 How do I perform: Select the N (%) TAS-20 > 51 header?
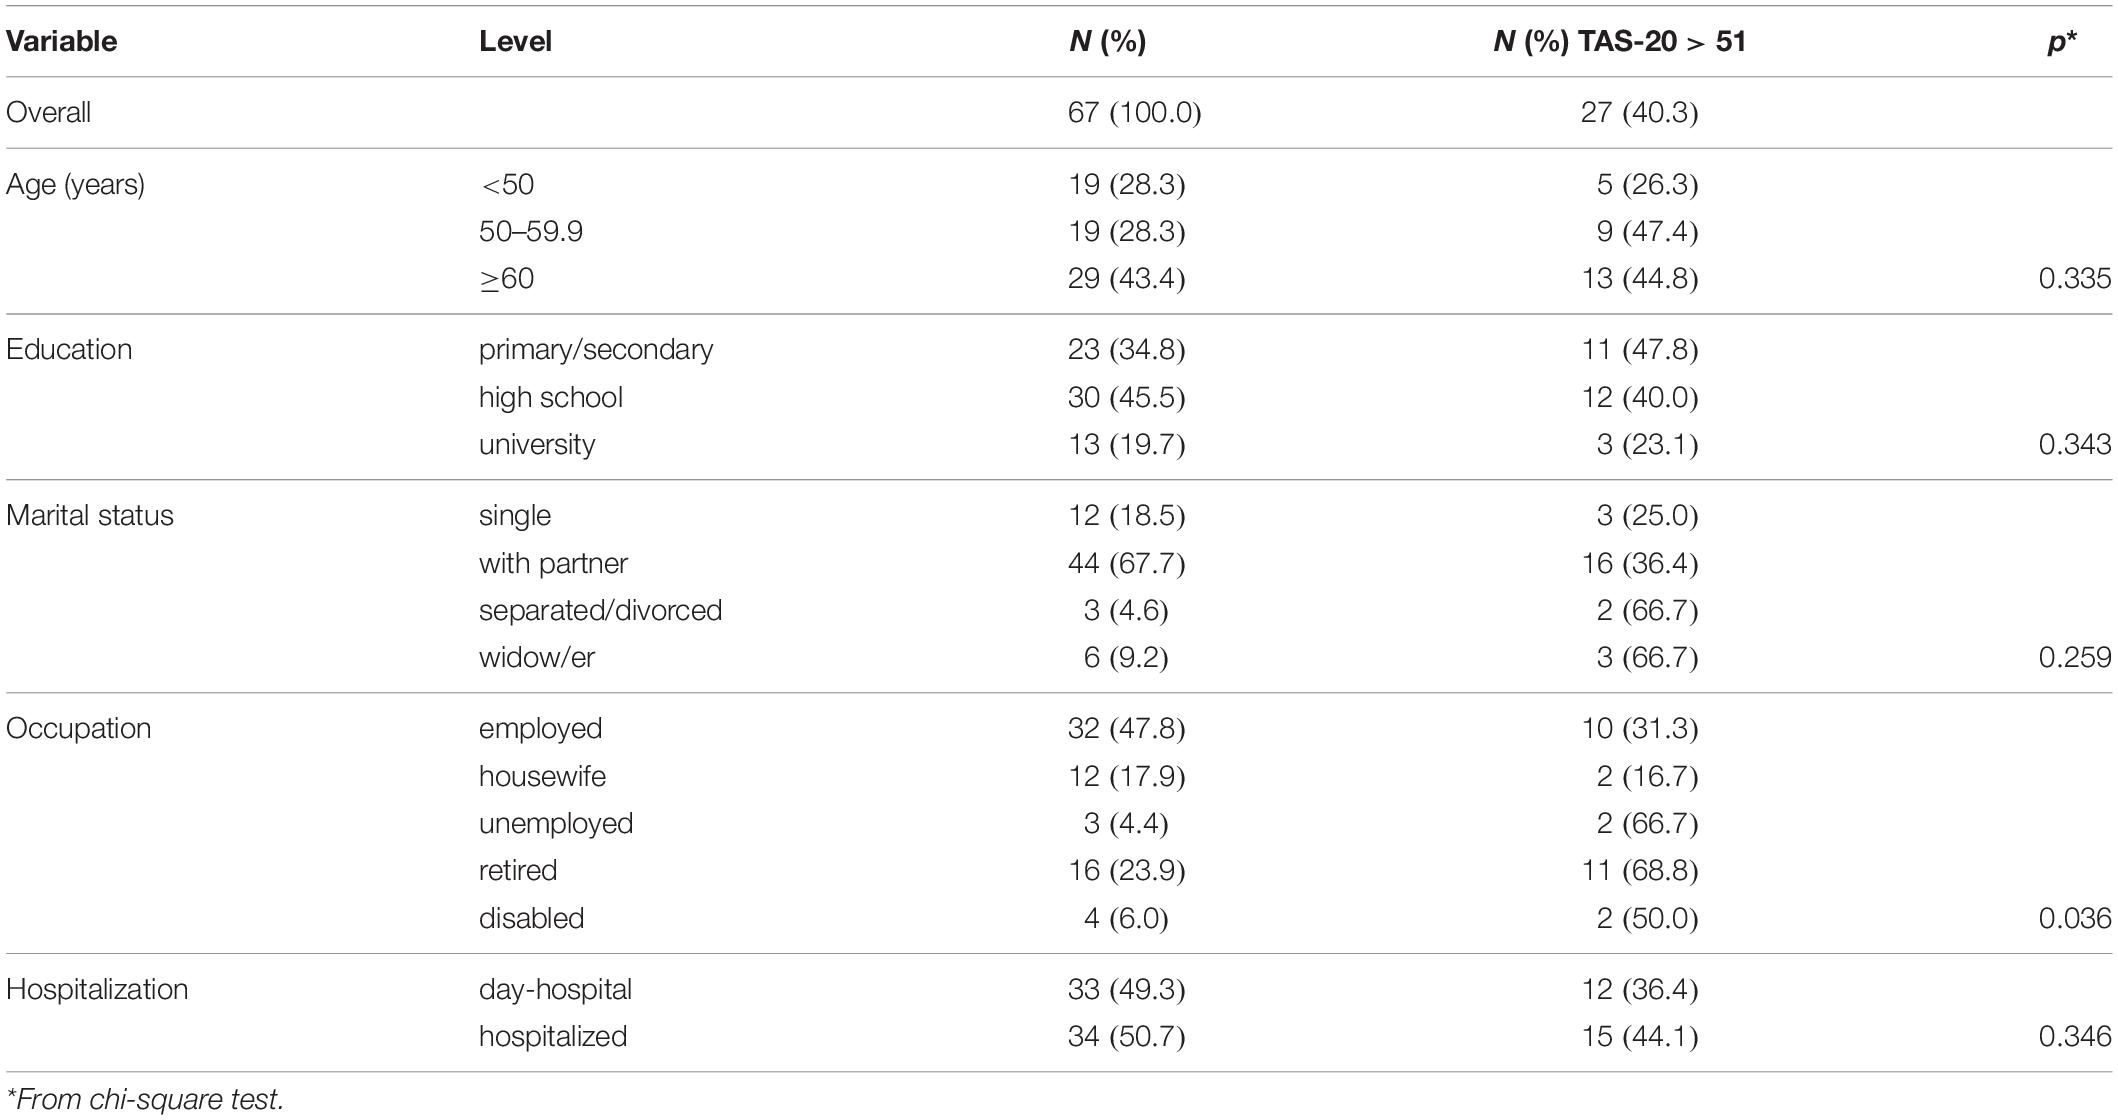pyautogui.click(x=1620, y=41)
